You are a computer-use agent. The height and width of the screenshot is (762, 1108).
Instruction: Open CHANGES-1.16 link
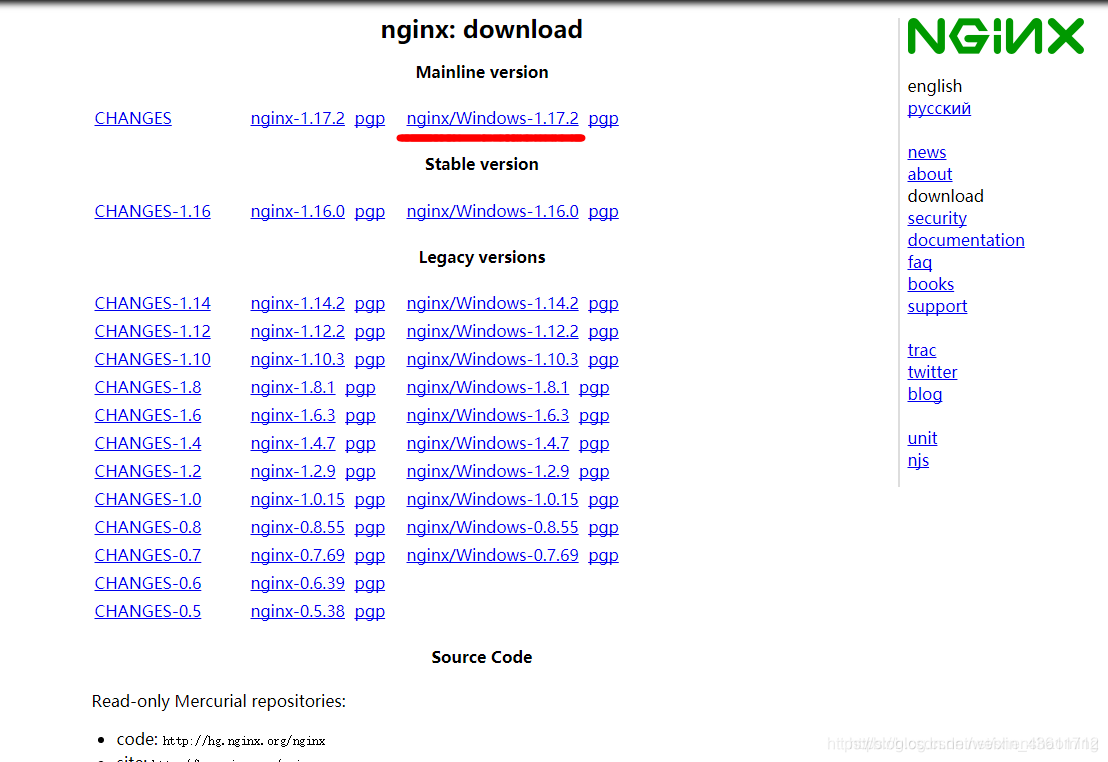tap(153, 211)
